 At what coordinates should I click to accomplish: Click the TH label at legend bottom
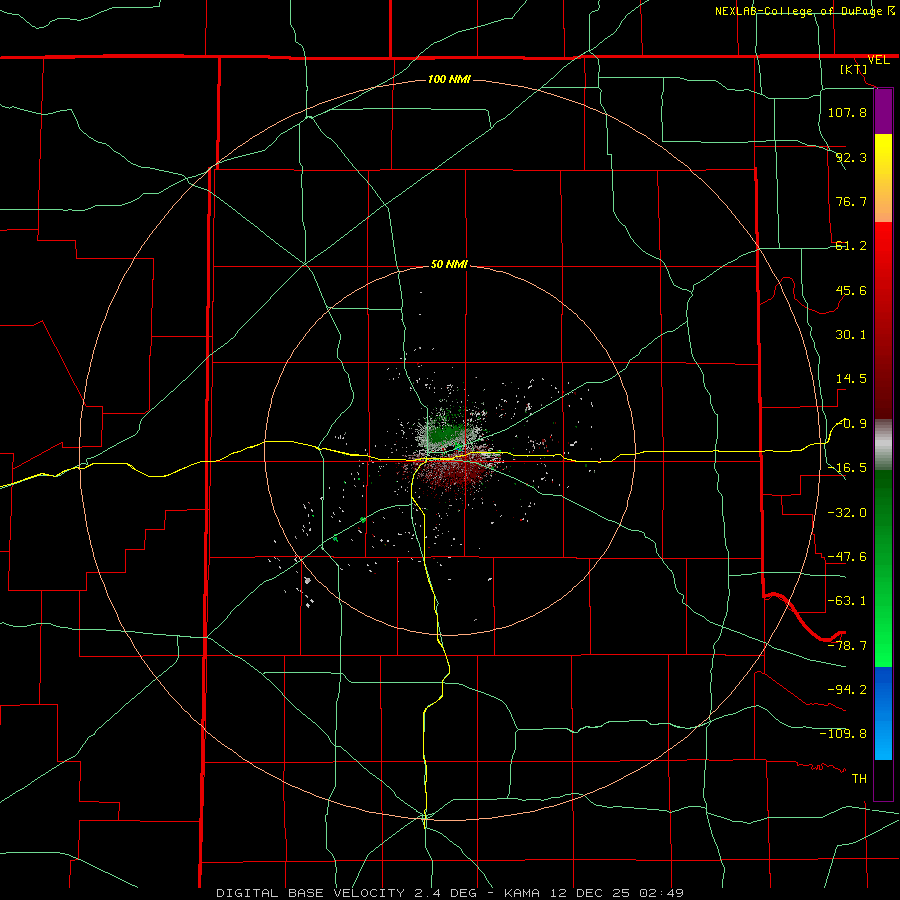[859, 779]
